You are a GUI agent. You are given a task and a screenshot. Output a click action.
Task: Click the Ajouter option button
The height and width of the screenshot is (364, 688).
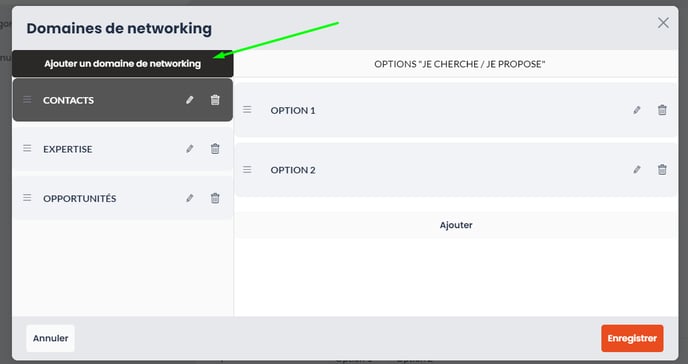tap(456, 225)
